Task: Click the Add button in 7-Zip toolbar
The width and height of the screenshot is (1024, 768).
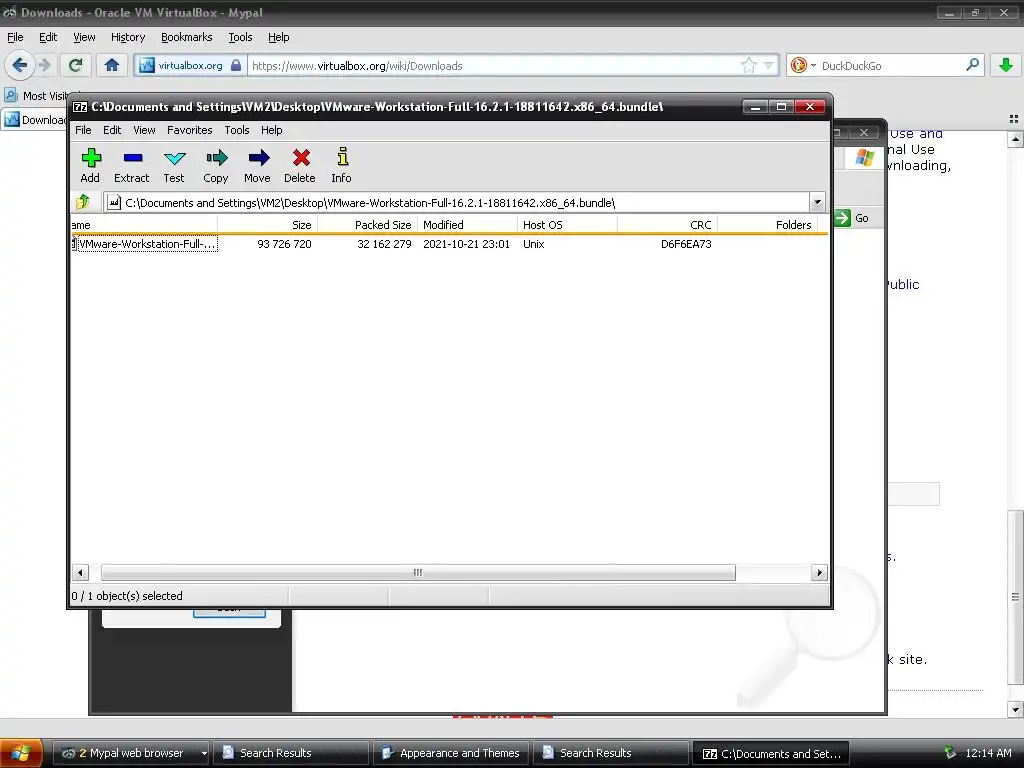Action: tap(91, 165)
